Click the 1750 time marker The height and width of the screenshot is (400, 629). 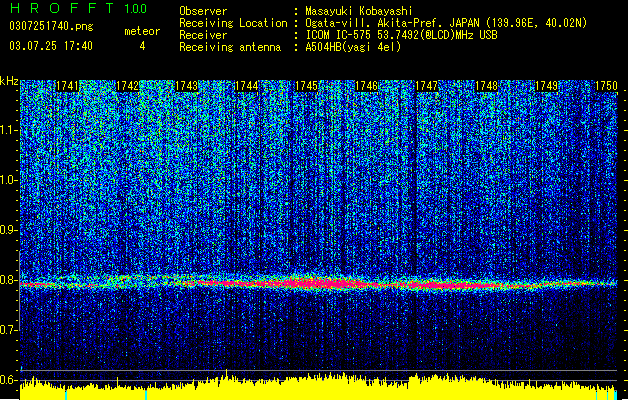pyautogui.click(x=606, y=86)
